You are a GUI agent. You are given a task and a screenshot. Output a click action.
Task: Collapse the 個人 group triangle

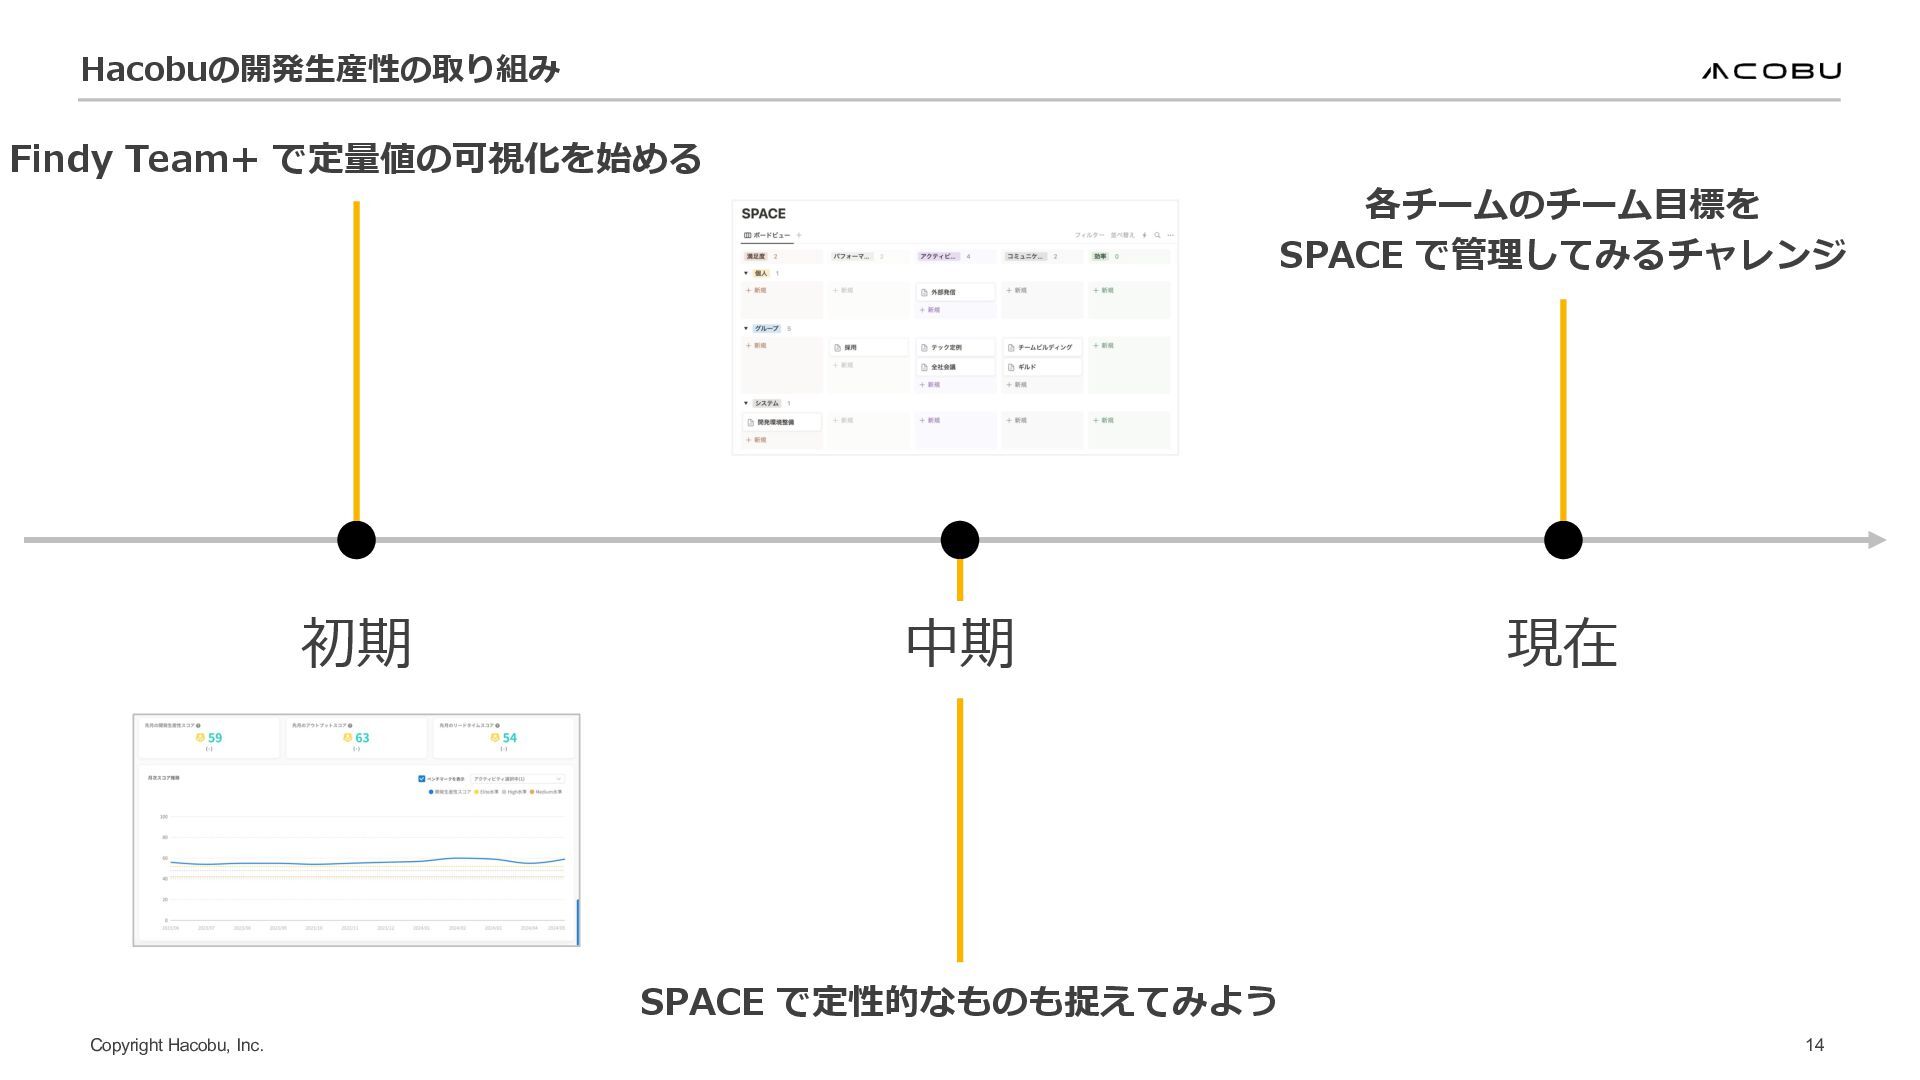pyautogui.click(x=746, y=273)
